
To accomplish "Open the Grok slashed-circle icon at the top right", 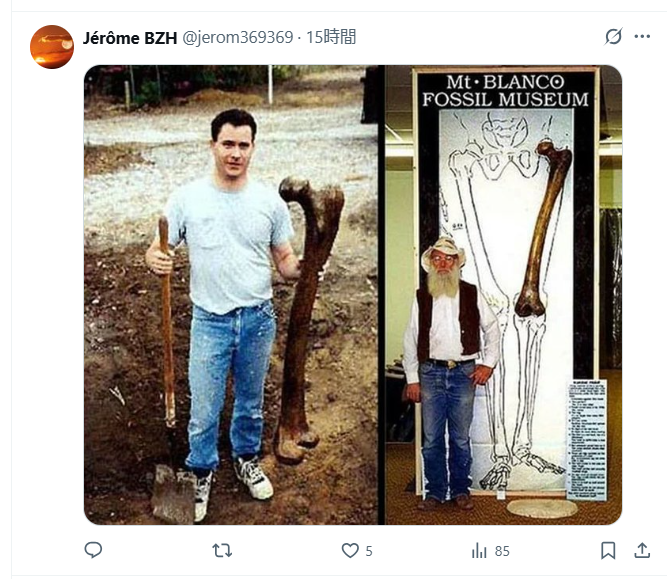I will coord(614,37).
